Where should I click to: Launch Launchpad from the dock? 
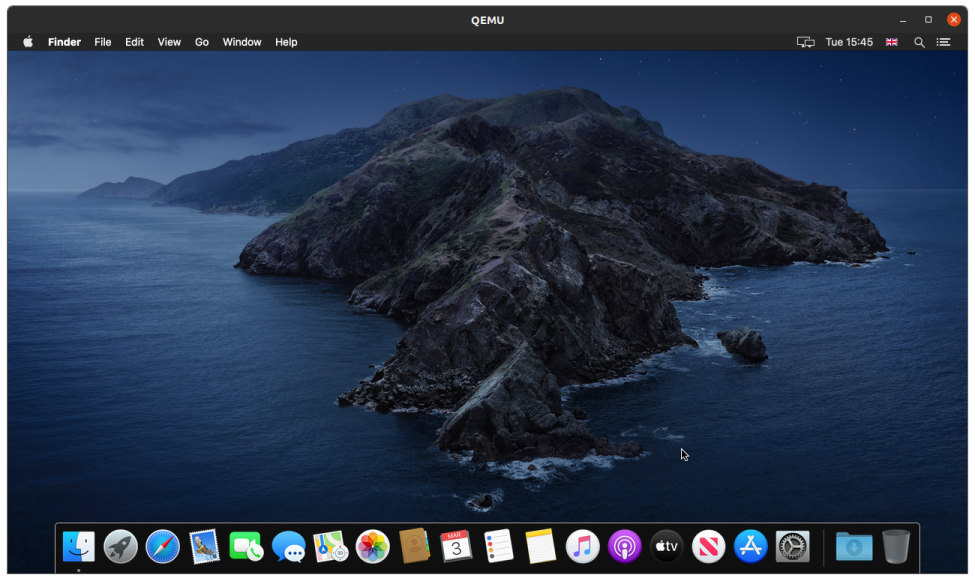[121, 546]
